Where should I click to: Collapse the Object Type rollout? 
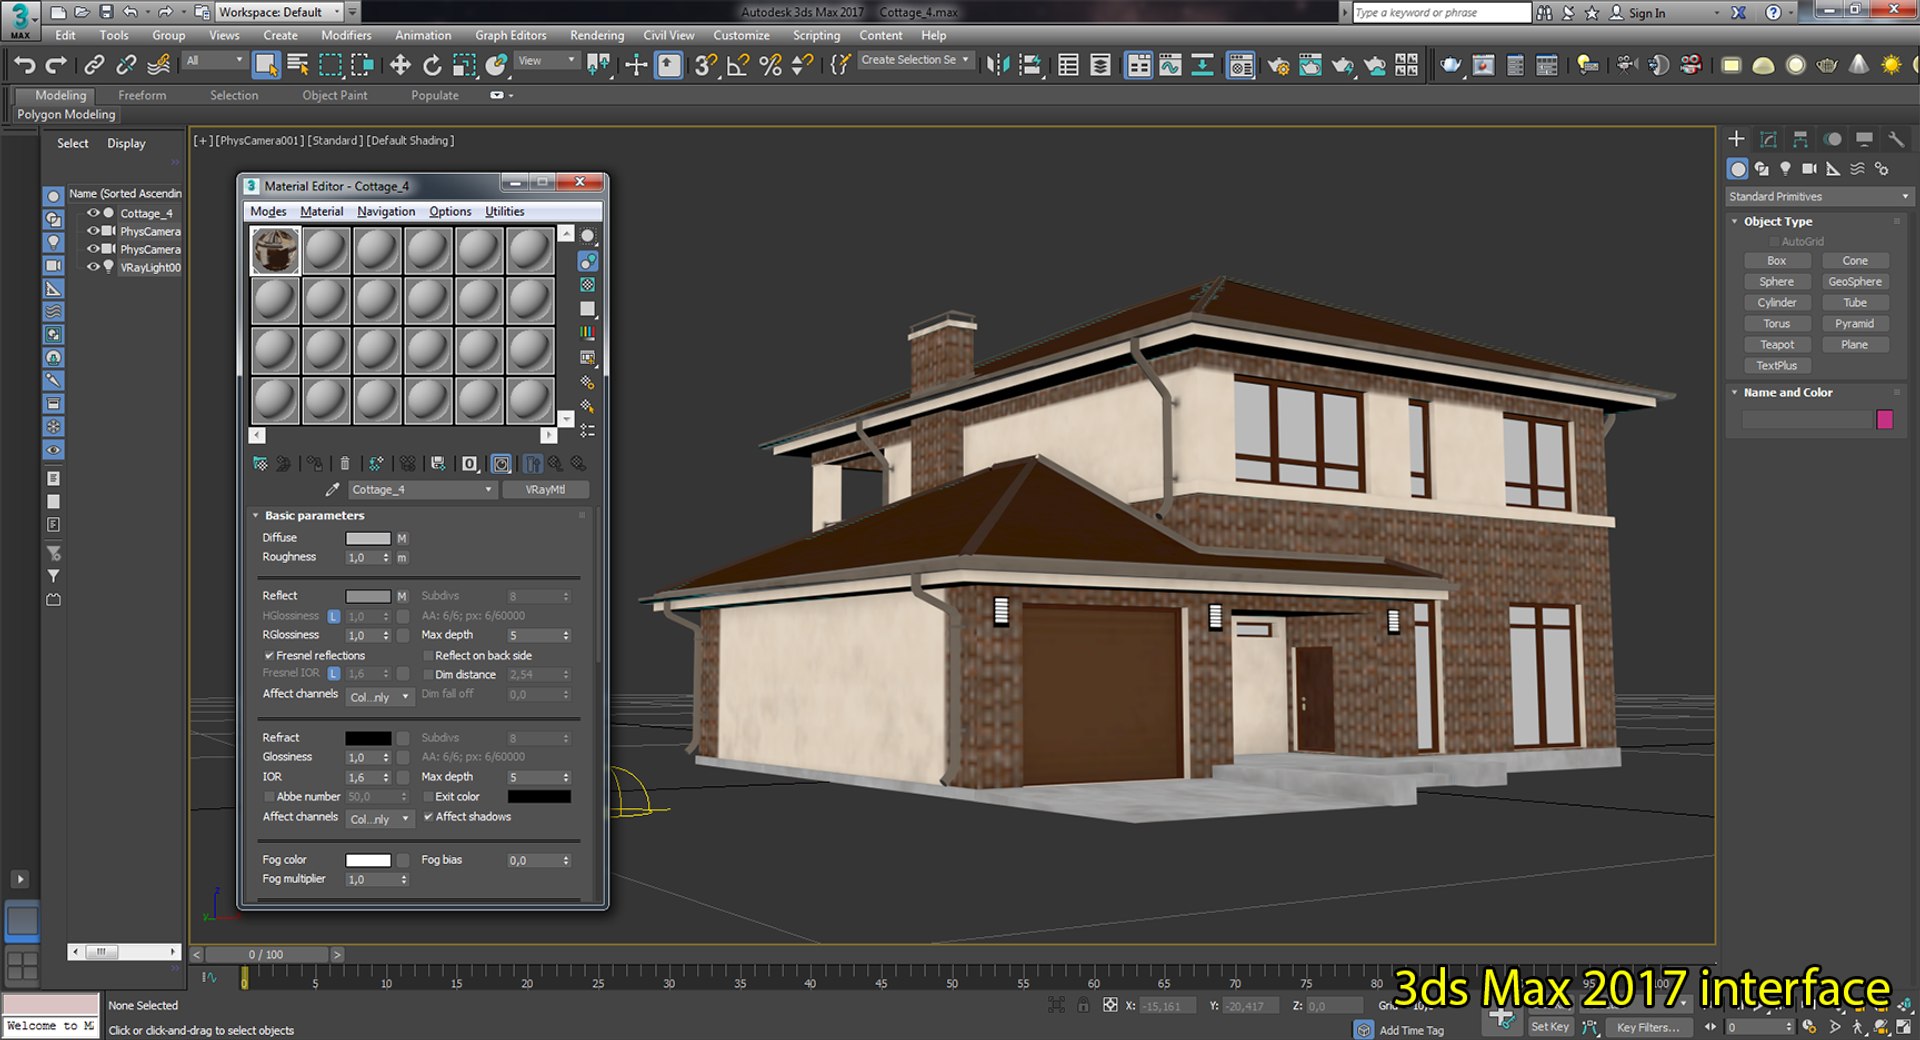point(1735,222)
